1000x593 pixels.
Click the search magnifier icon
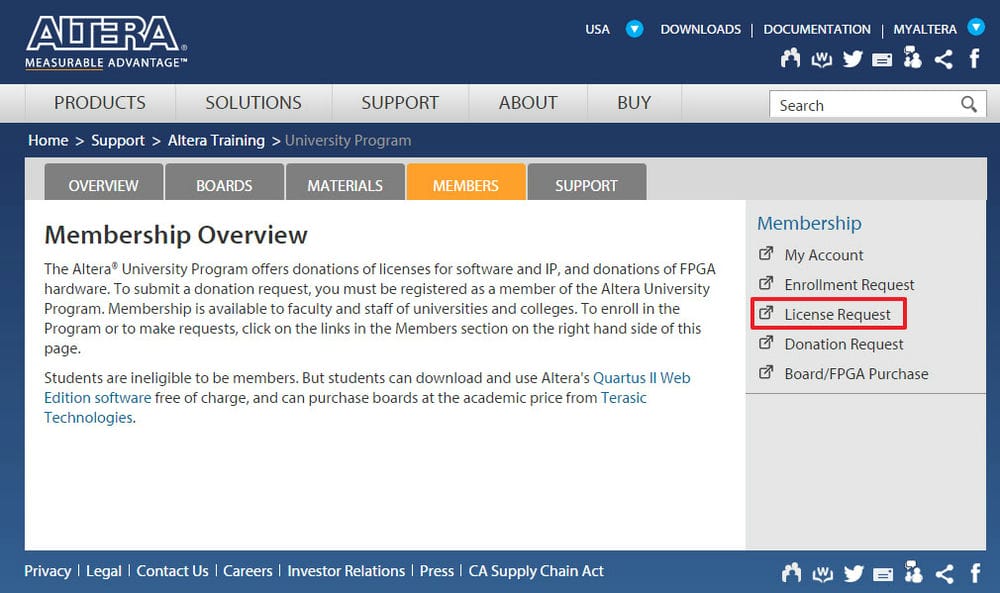click(968, 104)
